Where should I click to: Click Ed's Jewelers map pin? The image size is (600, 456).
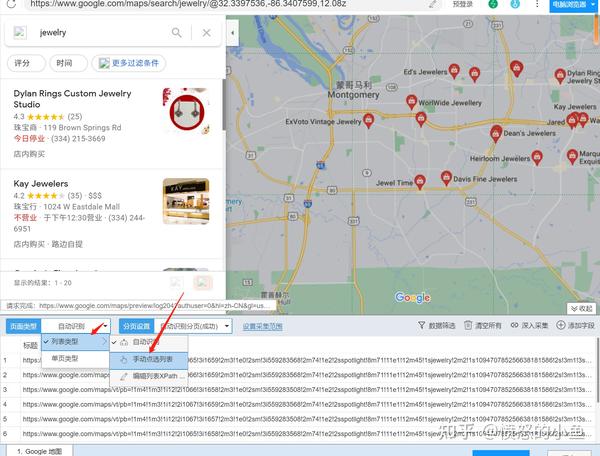coord(454,71)
